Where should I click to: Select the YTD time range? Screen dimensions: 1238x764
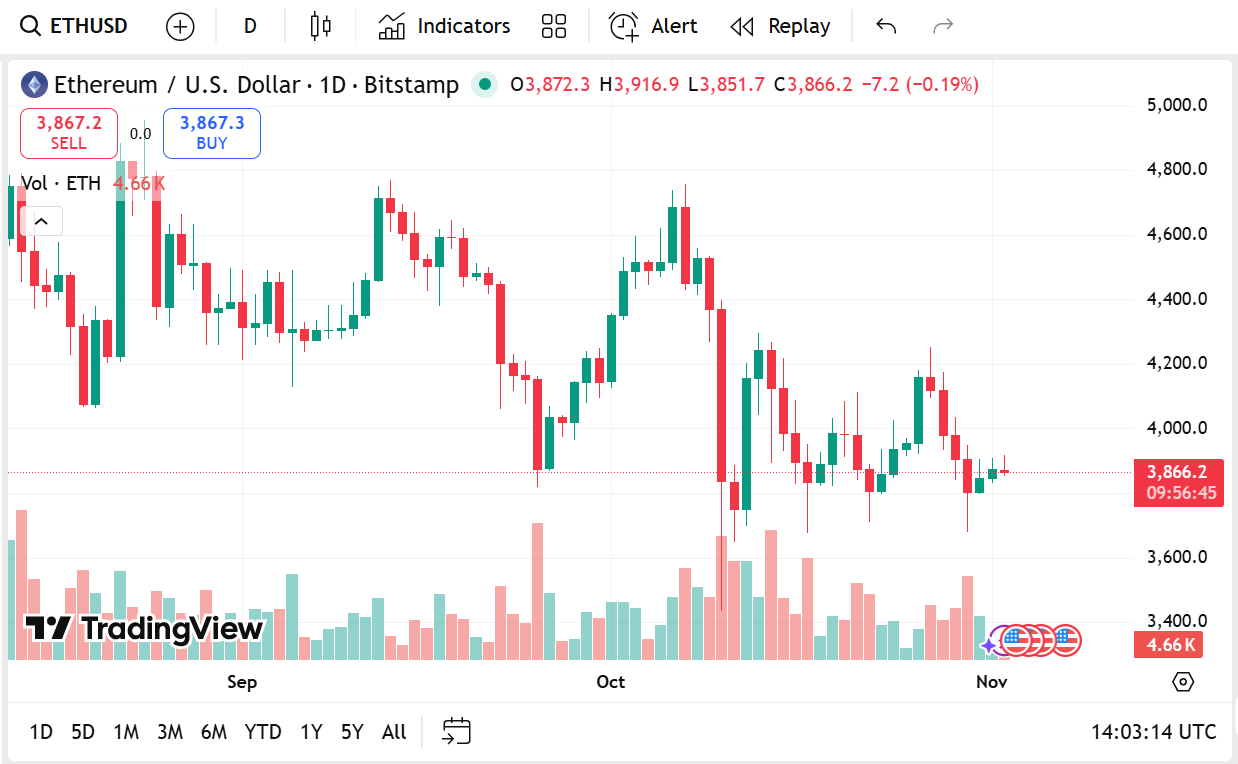click(x=263, y=732)
